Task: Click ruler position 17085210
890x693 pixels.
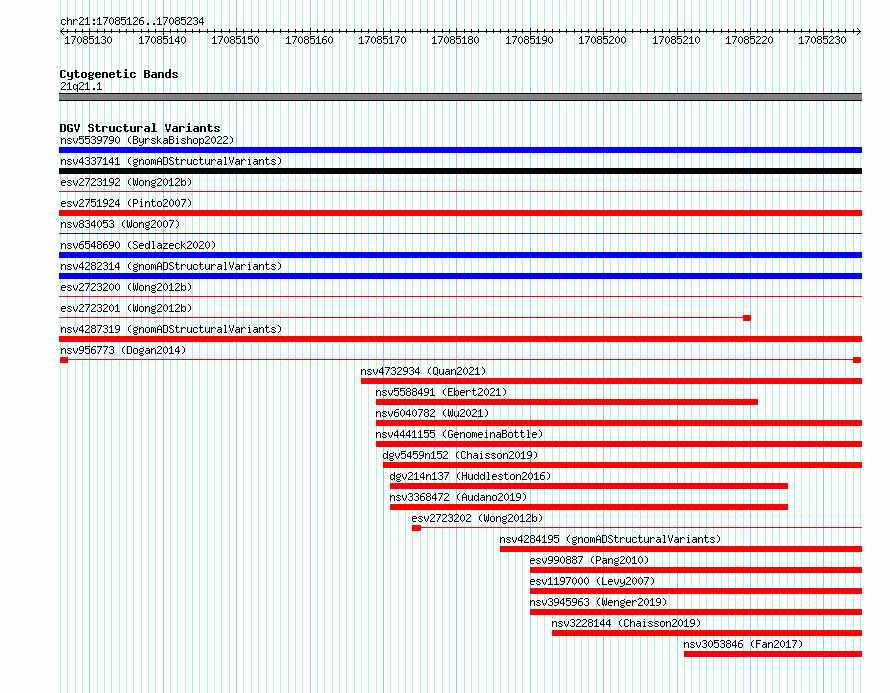Action: [676, 40]
